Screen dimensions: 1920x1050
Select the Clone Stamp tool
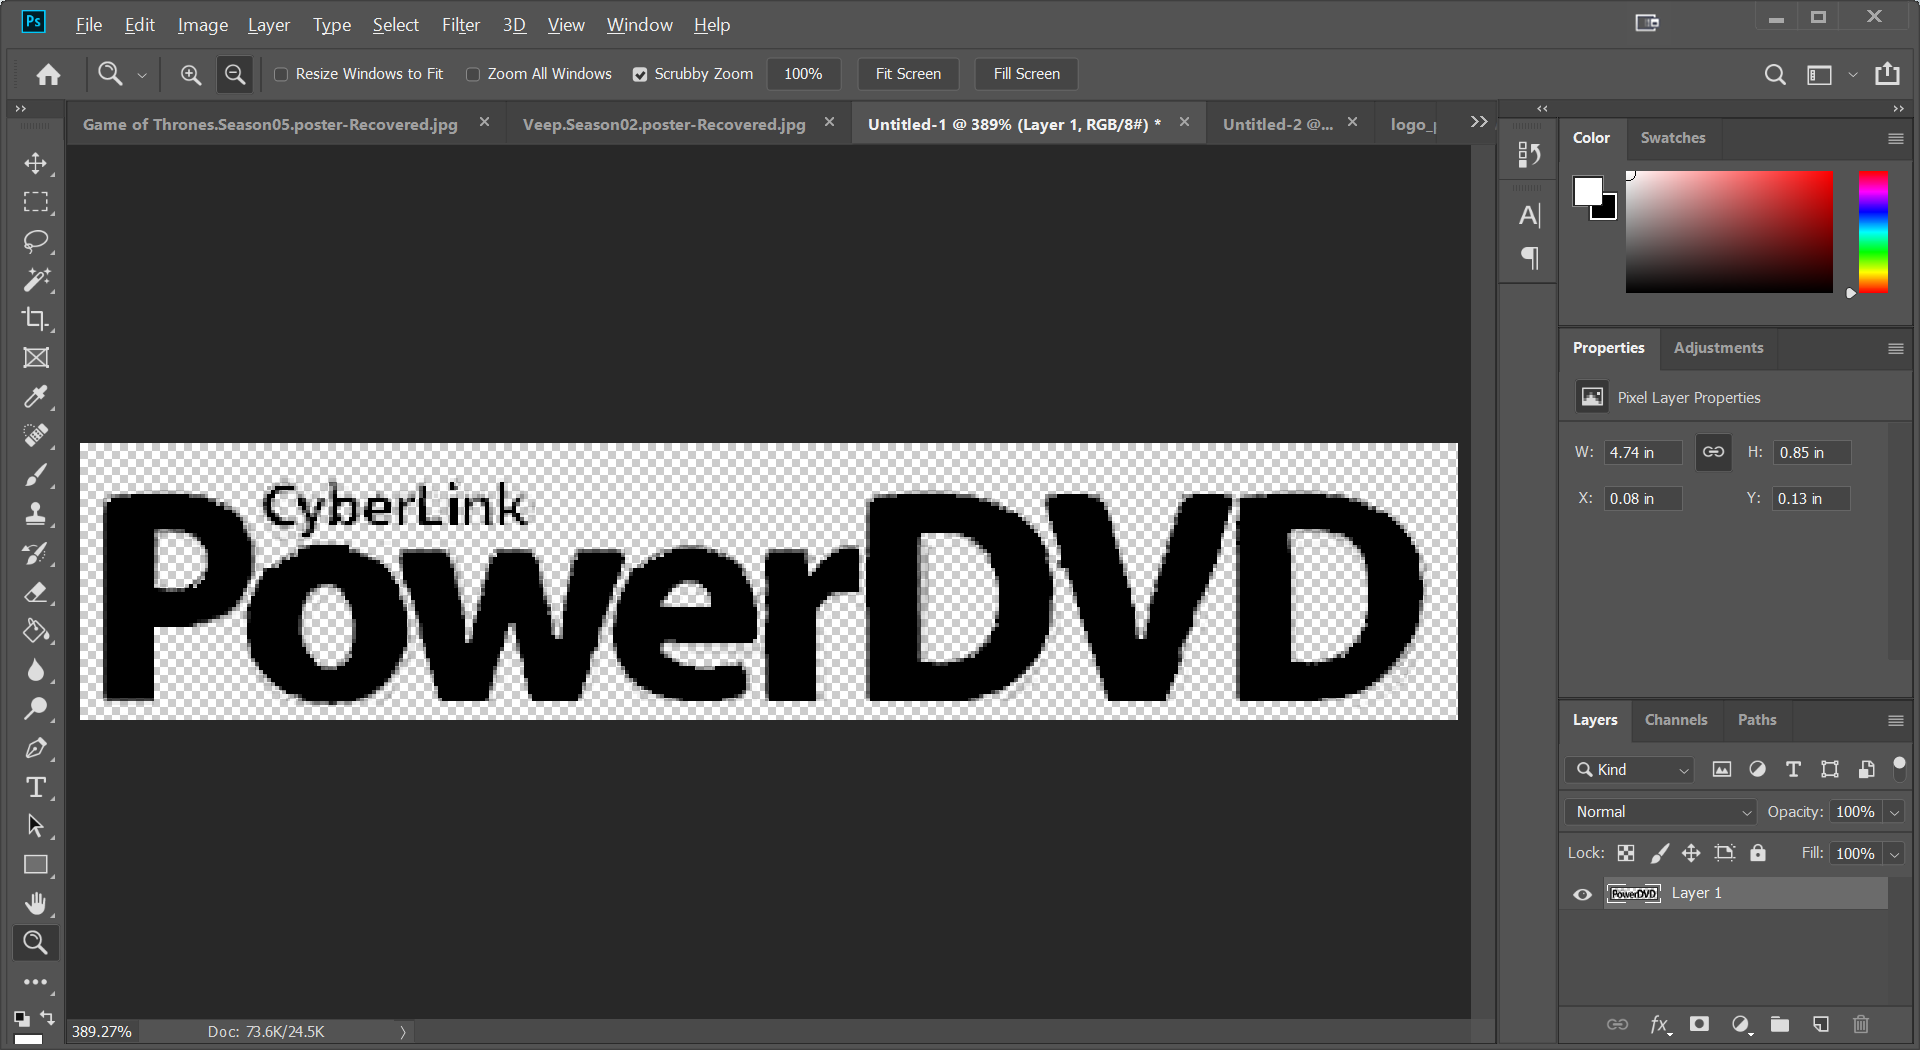click(36, 514)
